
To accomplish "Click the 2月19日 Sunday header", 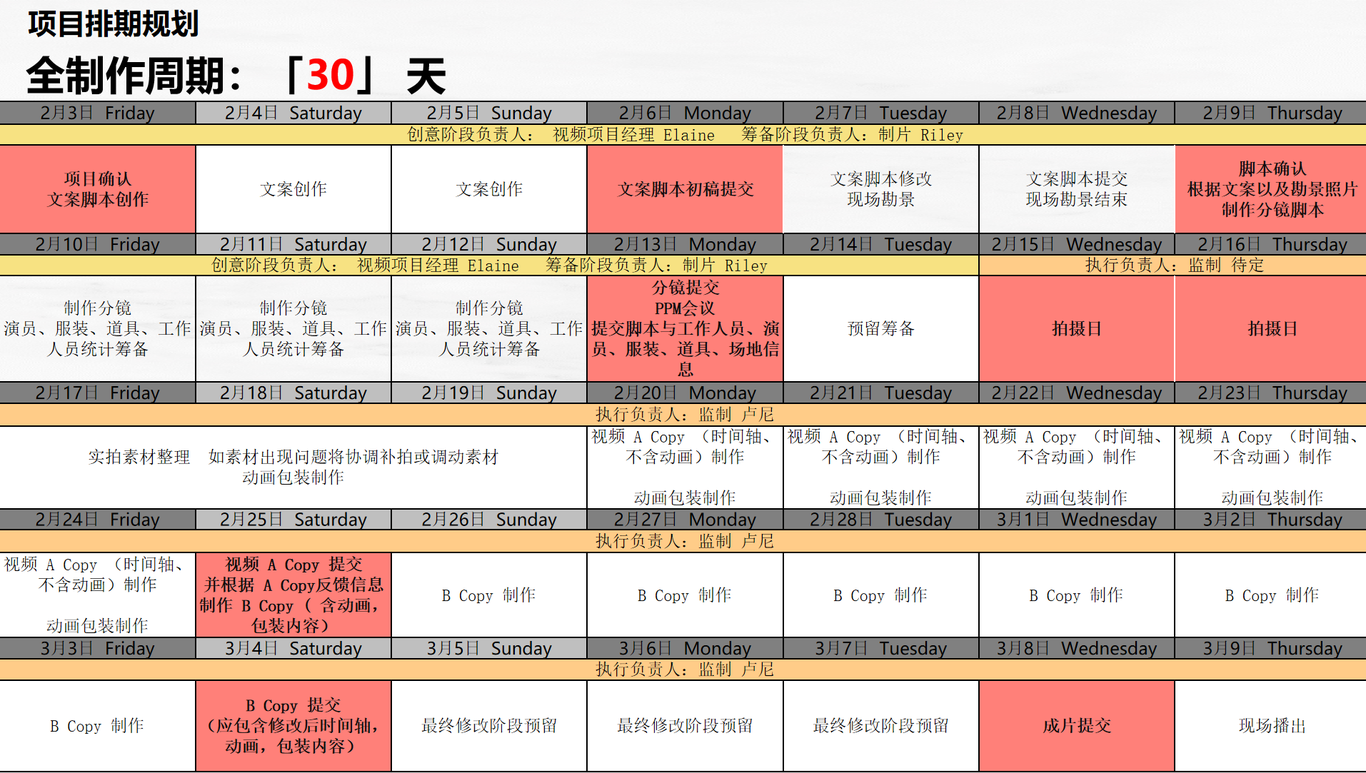I will click(489, 393).
